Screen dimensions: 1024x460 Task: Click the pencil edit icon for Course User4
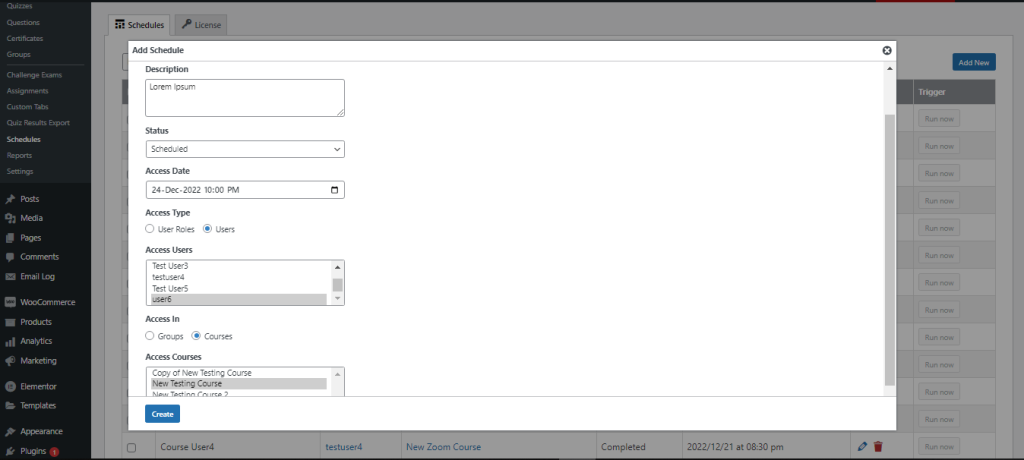click(x=862, y=447)
